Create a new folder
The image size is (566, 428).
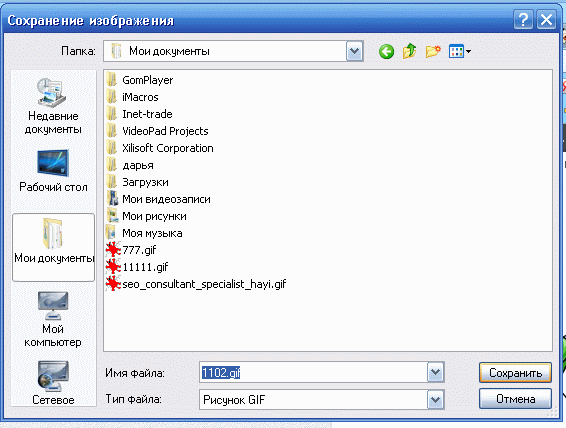433,51
